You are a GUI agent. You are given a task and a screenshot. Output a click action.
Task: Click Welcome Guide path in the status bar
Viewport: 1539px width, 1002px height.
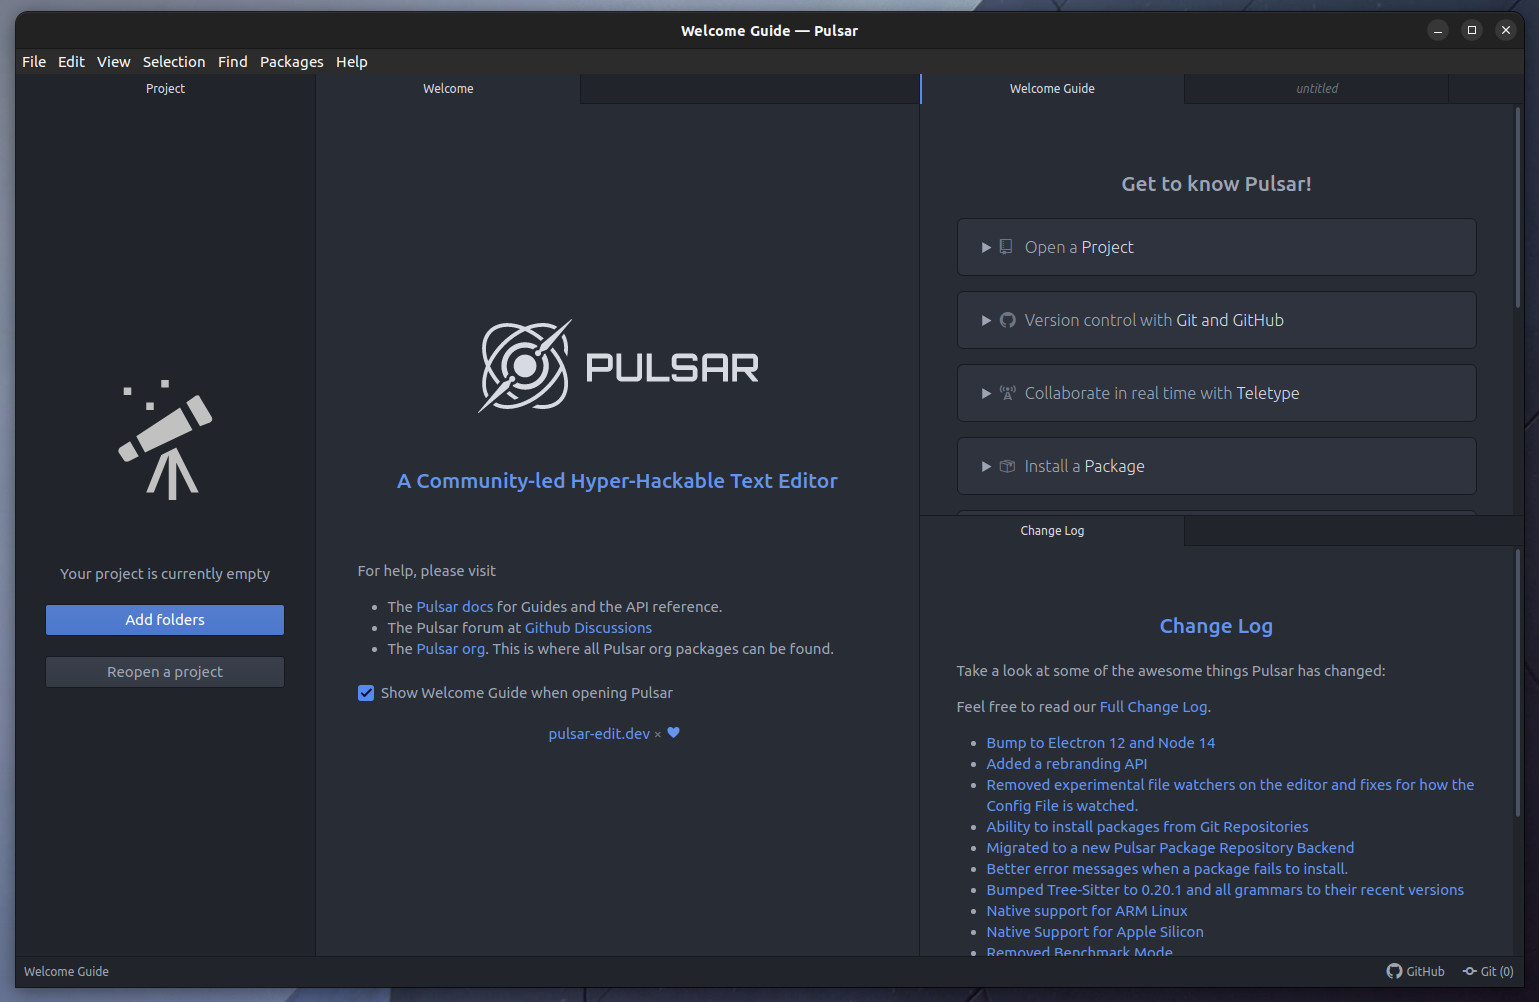pyautogui.click(x=66, y=972)
